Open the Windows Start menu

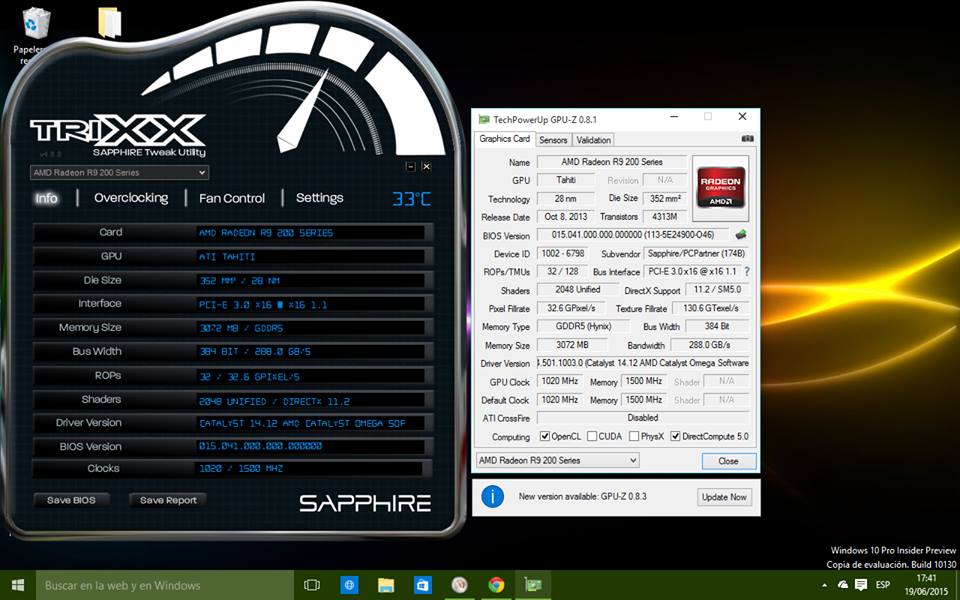(x=17, y=585)
